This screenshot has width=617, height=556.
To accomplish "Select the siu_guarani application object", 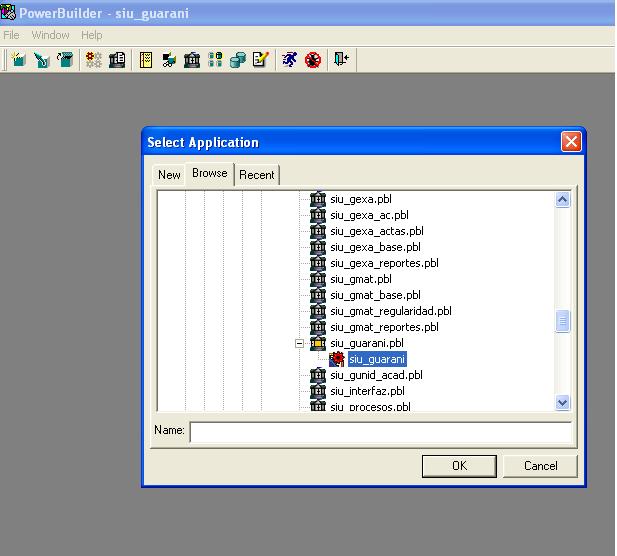I will click(377, 359).
